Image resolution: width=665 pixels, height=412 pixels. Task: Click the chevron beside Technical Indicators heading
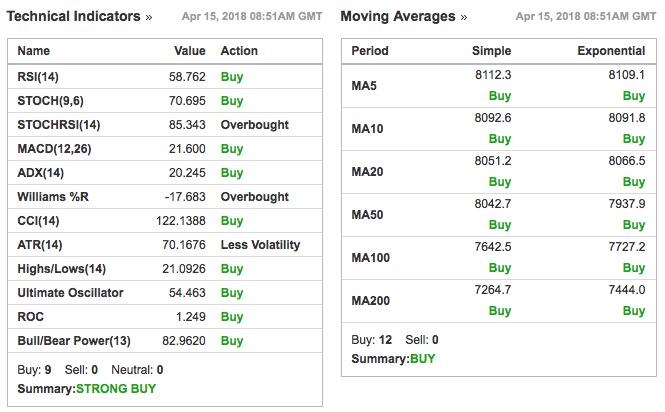pyautogui.click(x=149, y=18)
